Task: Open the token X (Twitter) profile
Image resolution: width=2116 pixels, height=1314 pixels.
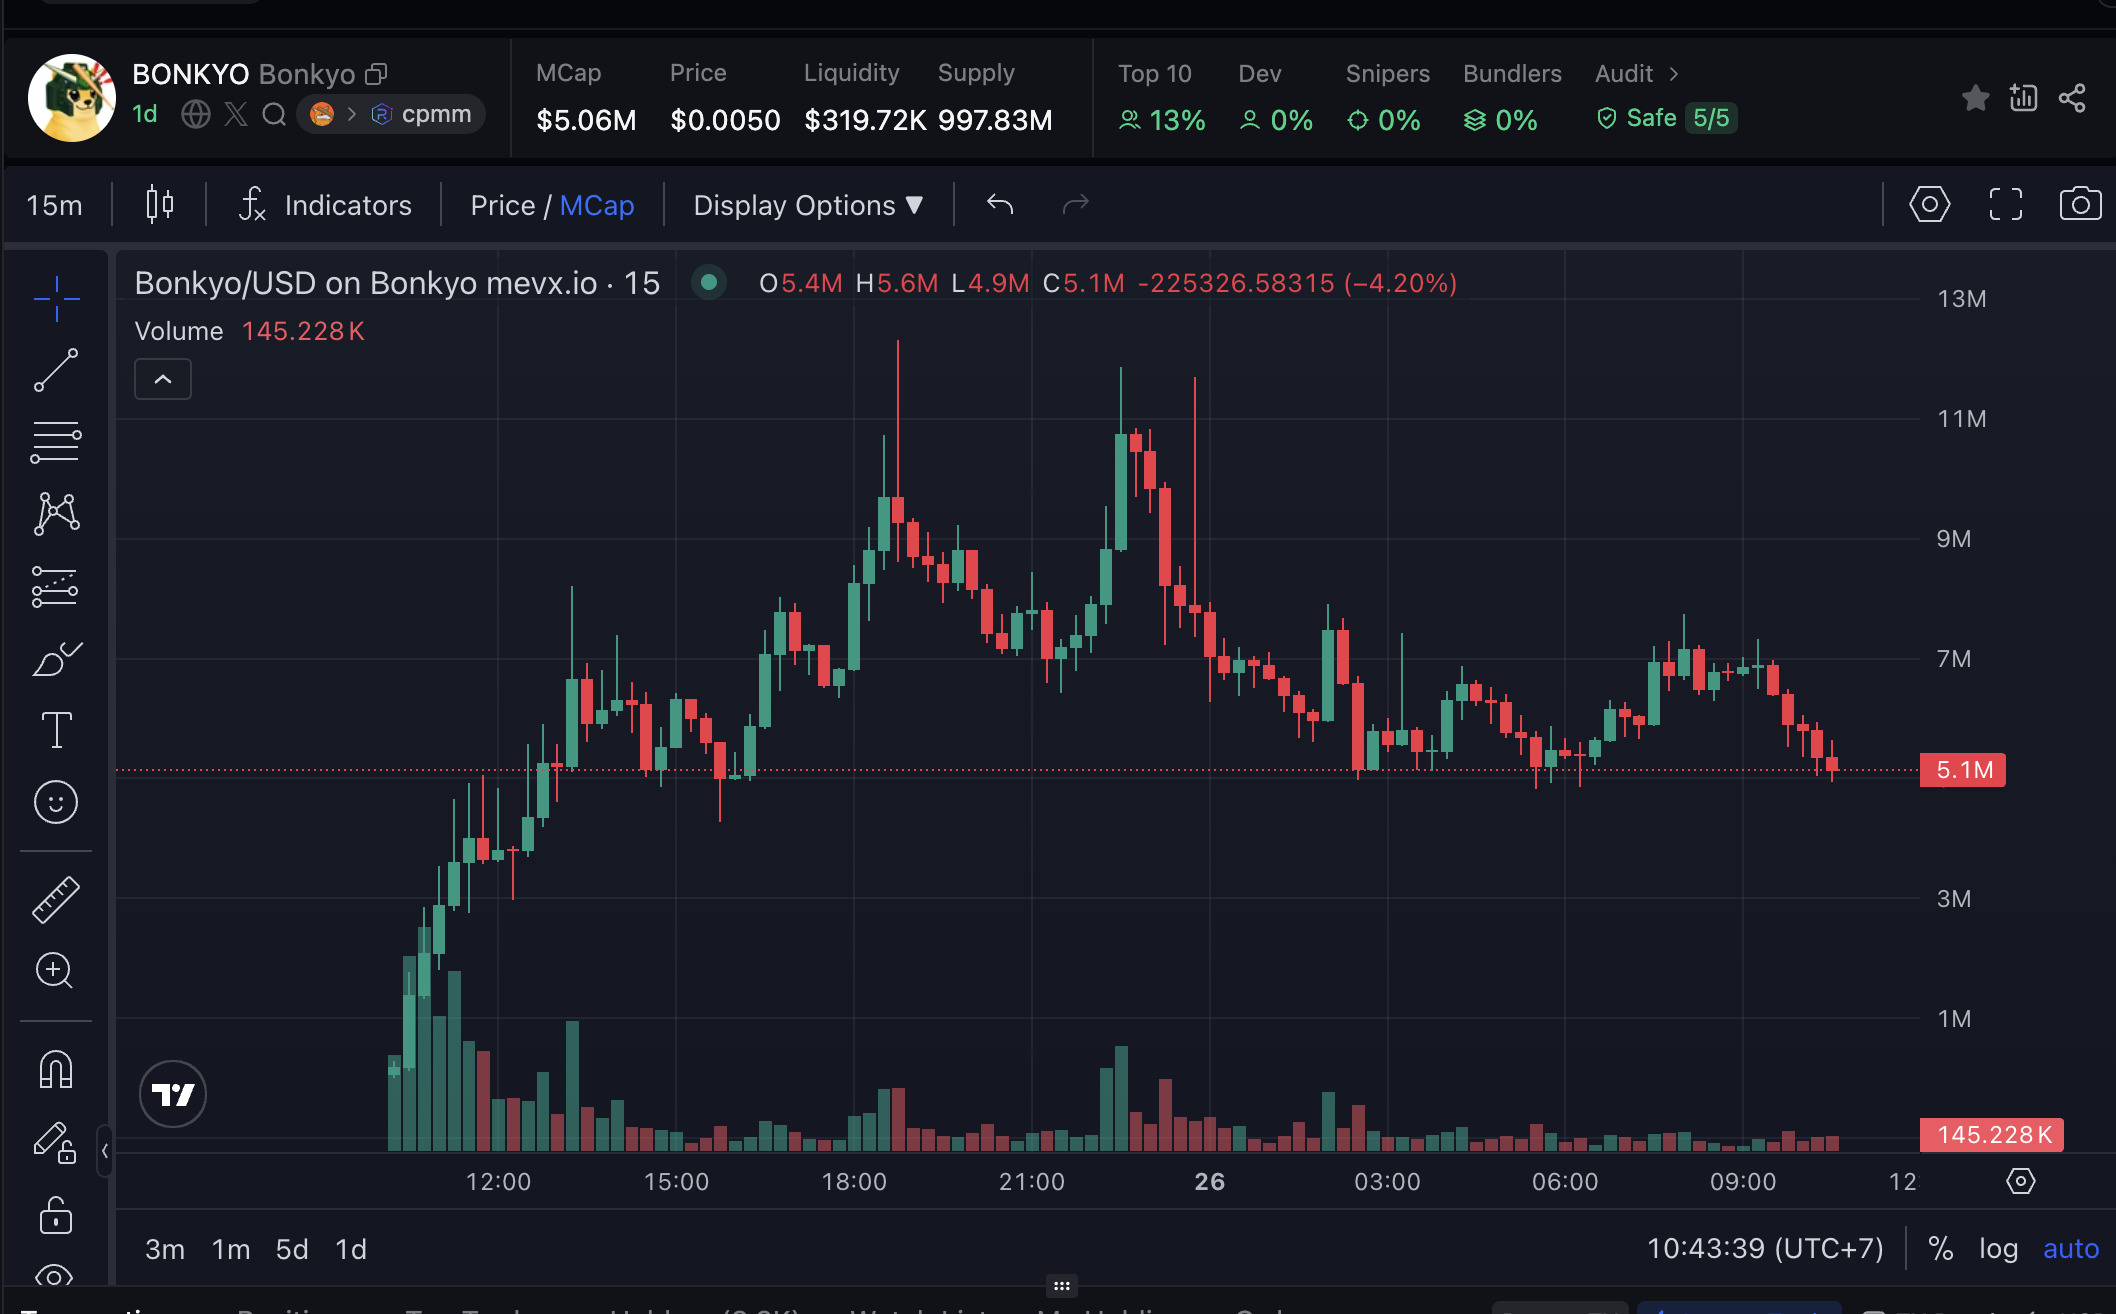Action: click(236, 114)
